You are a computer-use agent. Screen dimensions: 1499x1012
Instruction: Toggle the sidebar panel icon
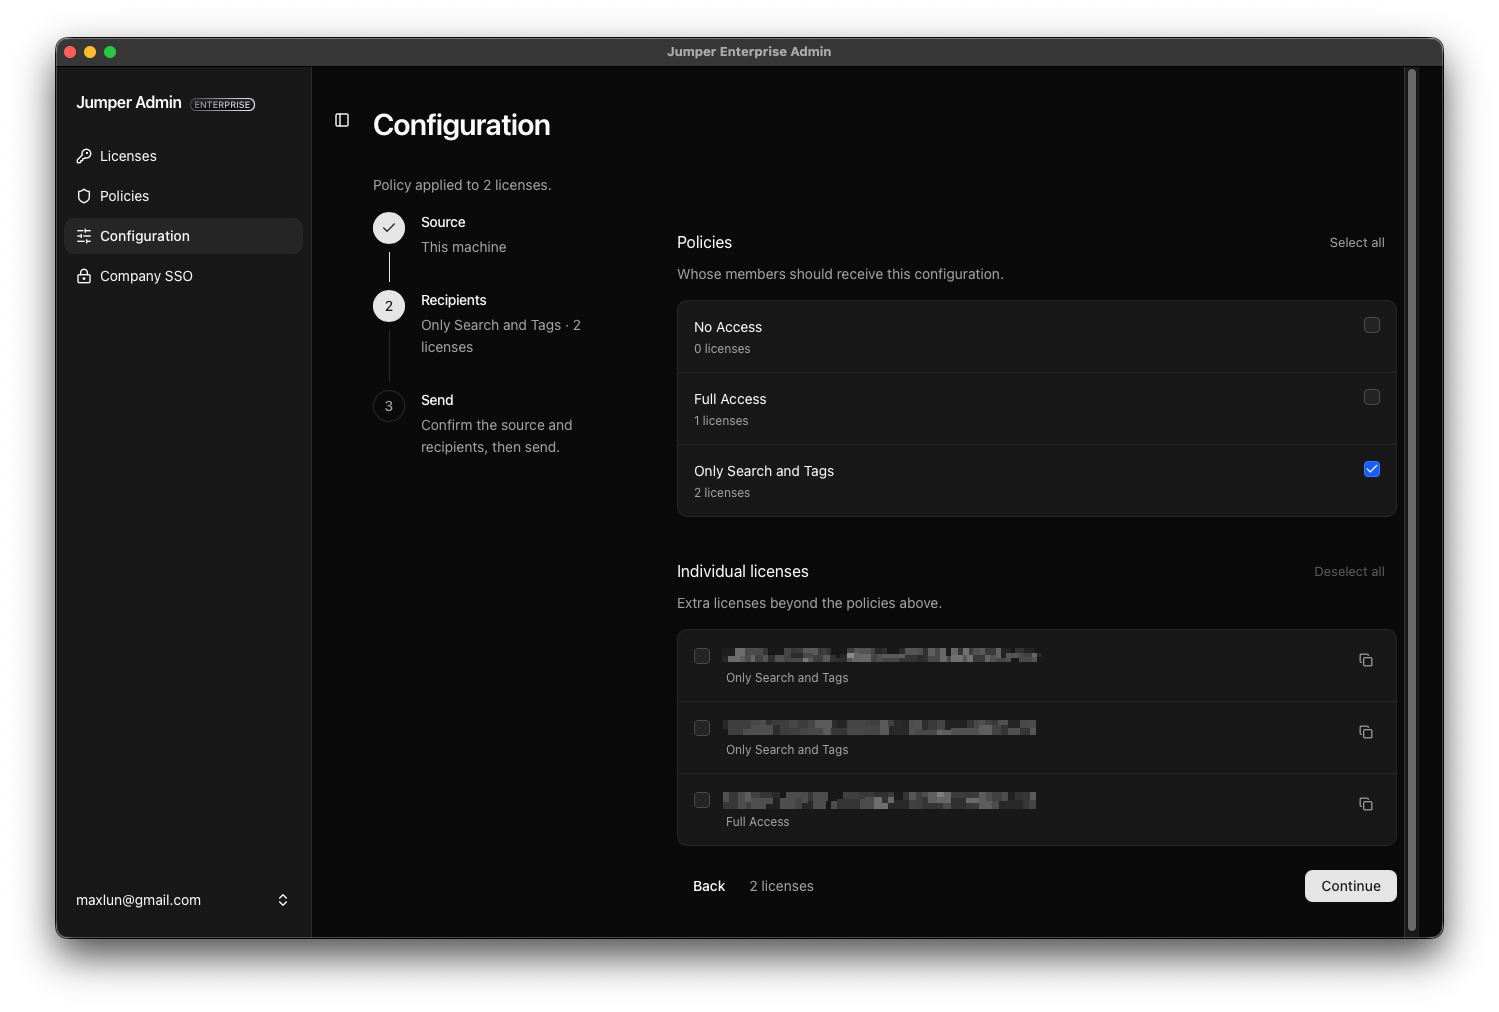(342, 120)
